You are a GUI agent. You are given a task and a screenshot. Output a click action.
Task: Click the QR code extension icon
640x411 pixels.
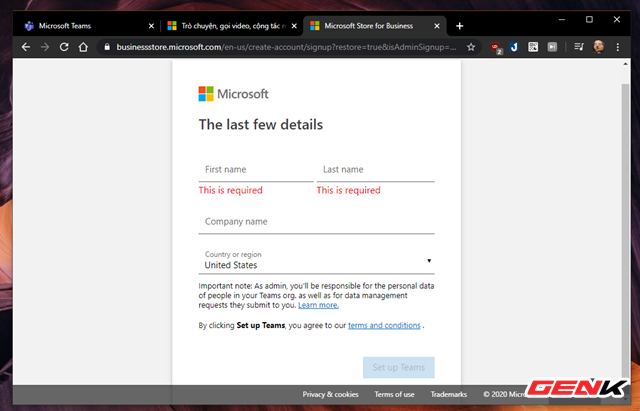pos(533,46)
